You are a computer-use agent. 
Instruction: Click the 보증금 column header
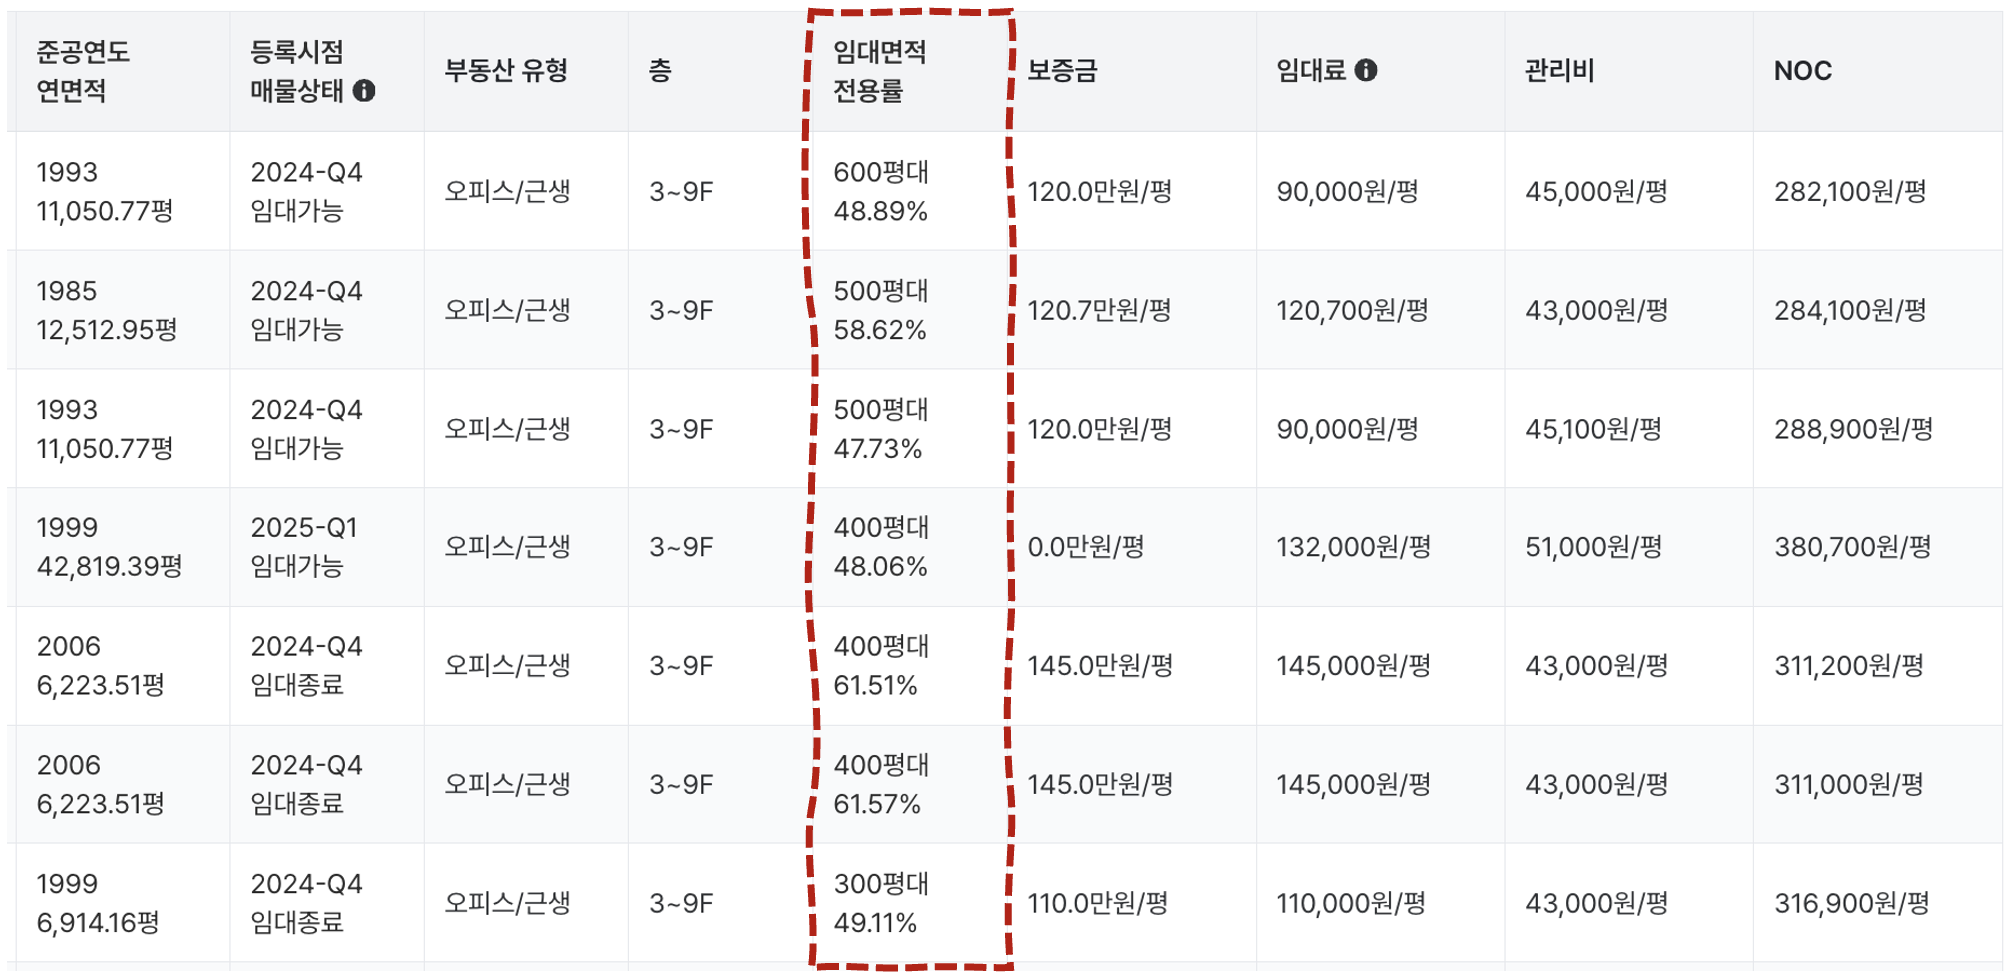(1062, 71)
